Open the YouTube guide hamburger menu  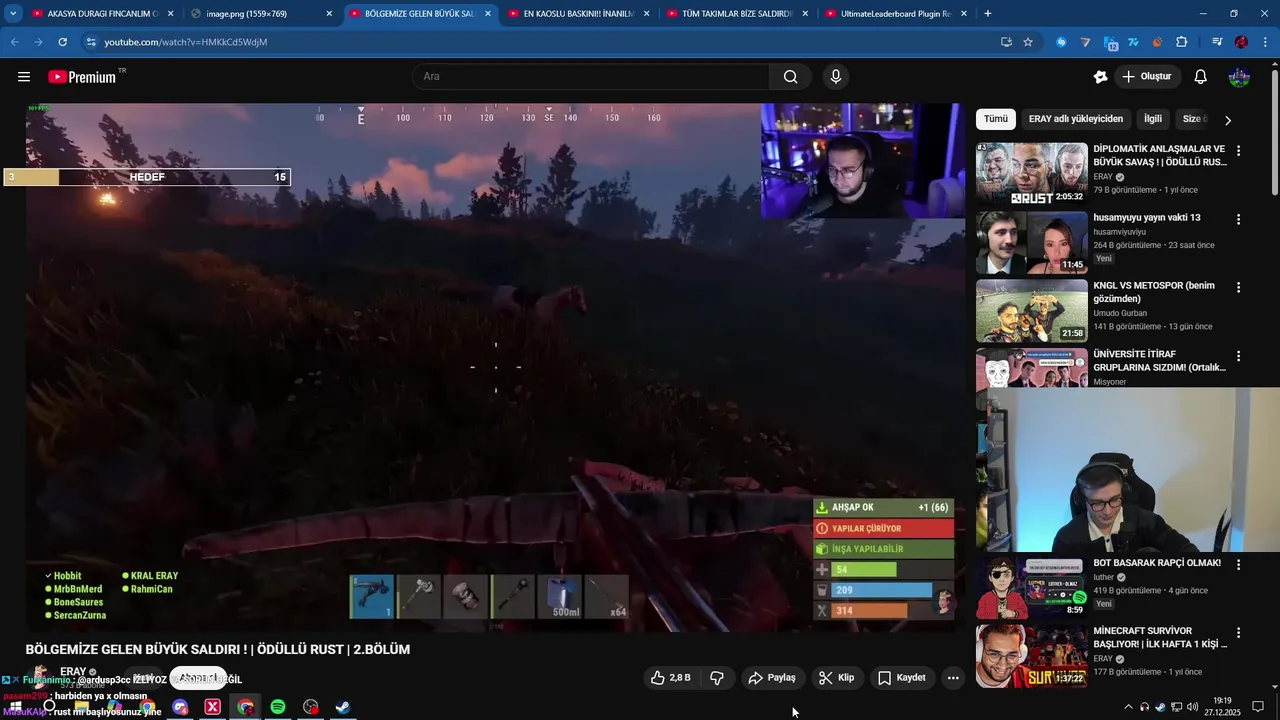[24, 77]
